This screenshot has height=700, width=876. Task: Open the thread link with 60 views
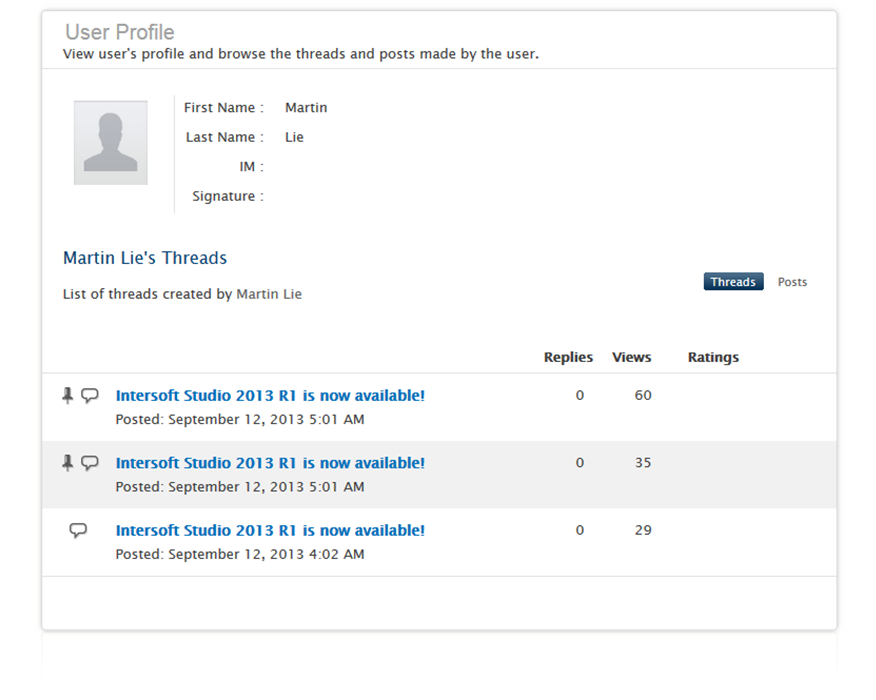tap(270, 396)
